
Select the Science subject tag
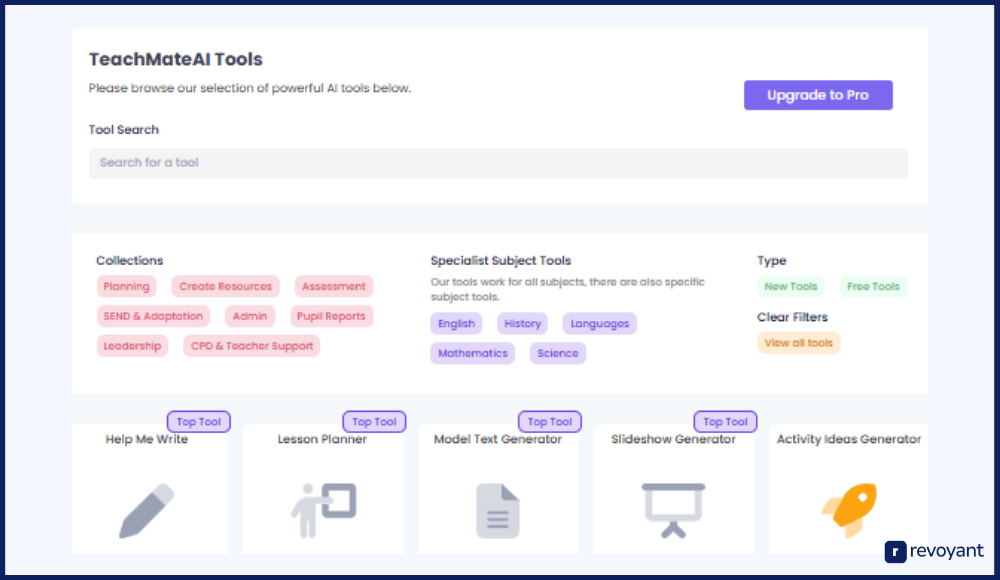coord(557,353)
